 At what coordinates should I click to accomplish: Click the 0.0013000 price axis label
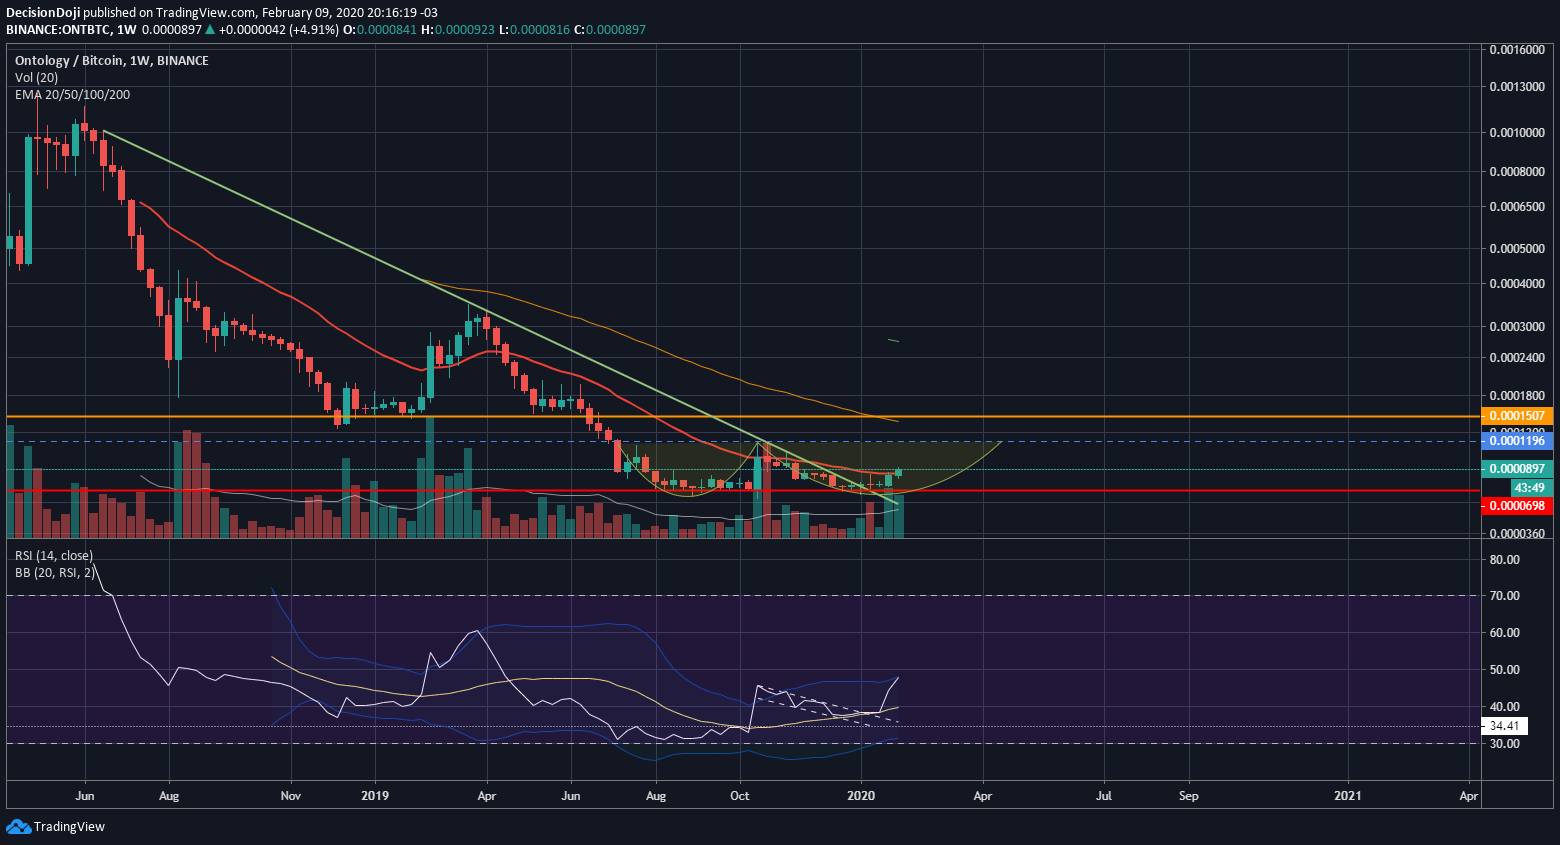(1517, 87)
